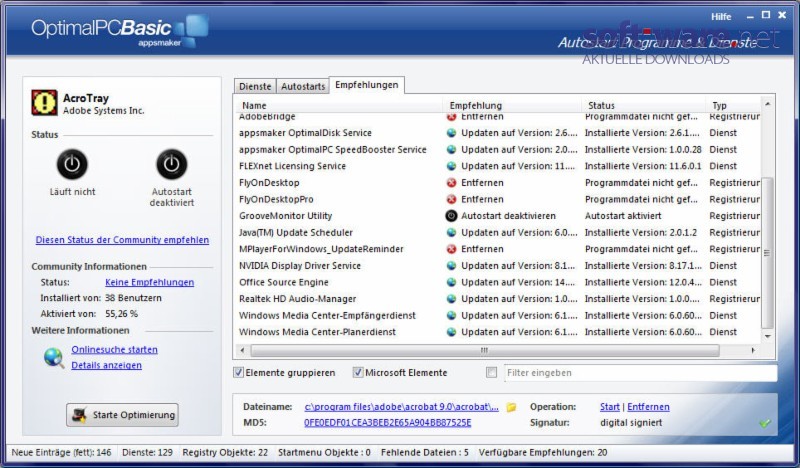
Task: Maximize the OptimalPC window
Action: click(766, 15)
